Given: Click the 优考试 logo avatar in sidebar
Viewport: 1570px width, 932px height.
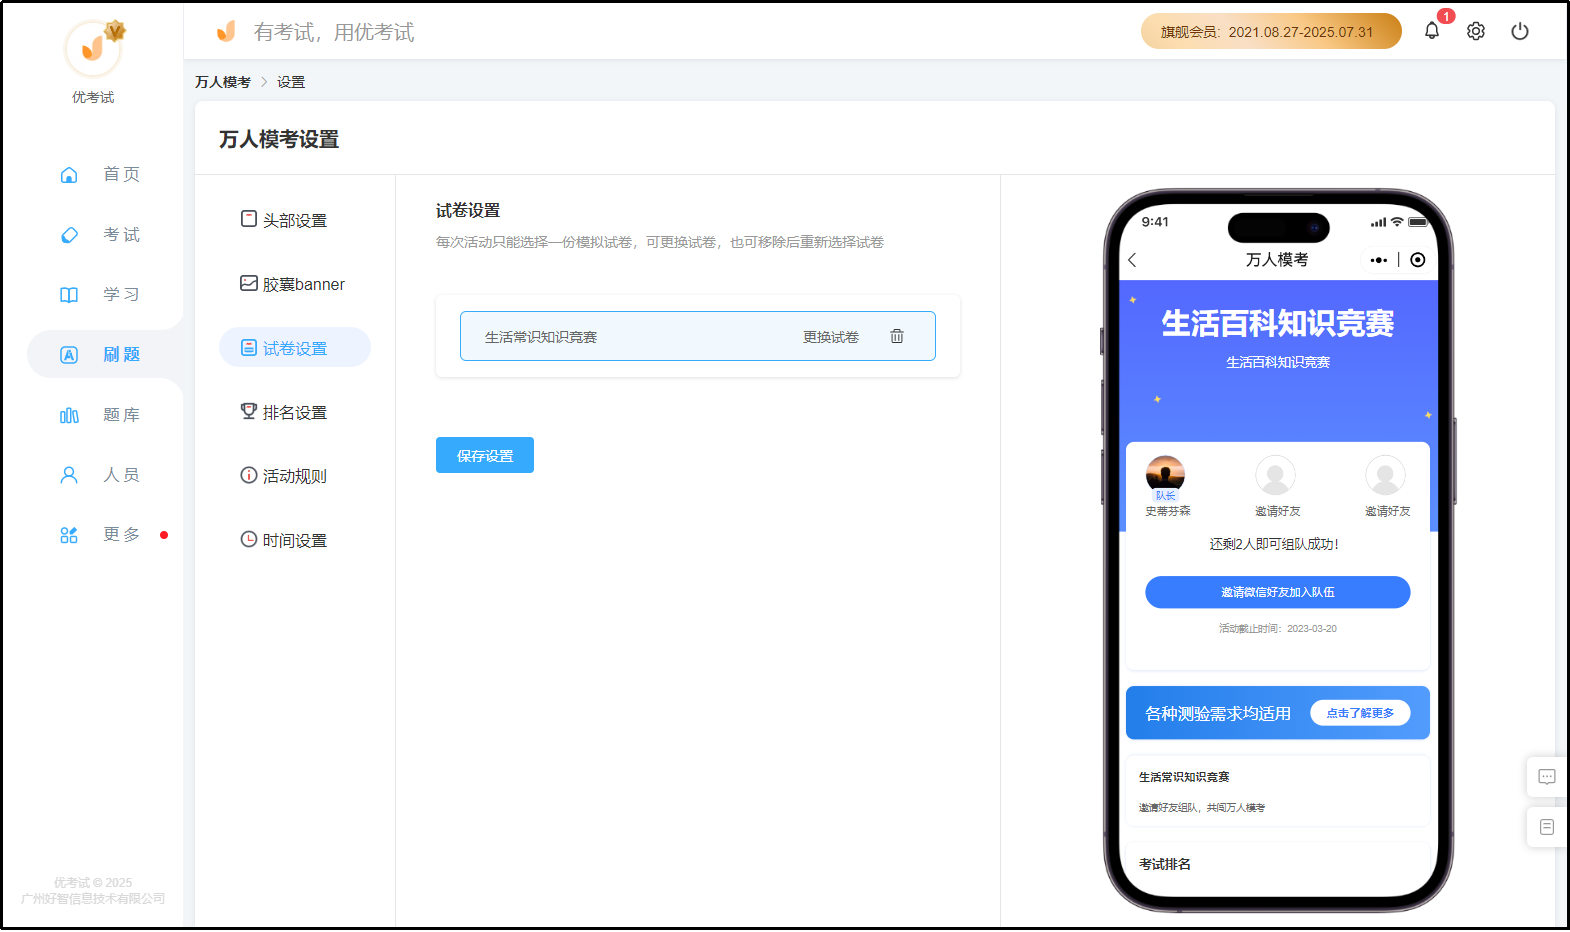Looking at the screenshot, I should tap(93, 48).
